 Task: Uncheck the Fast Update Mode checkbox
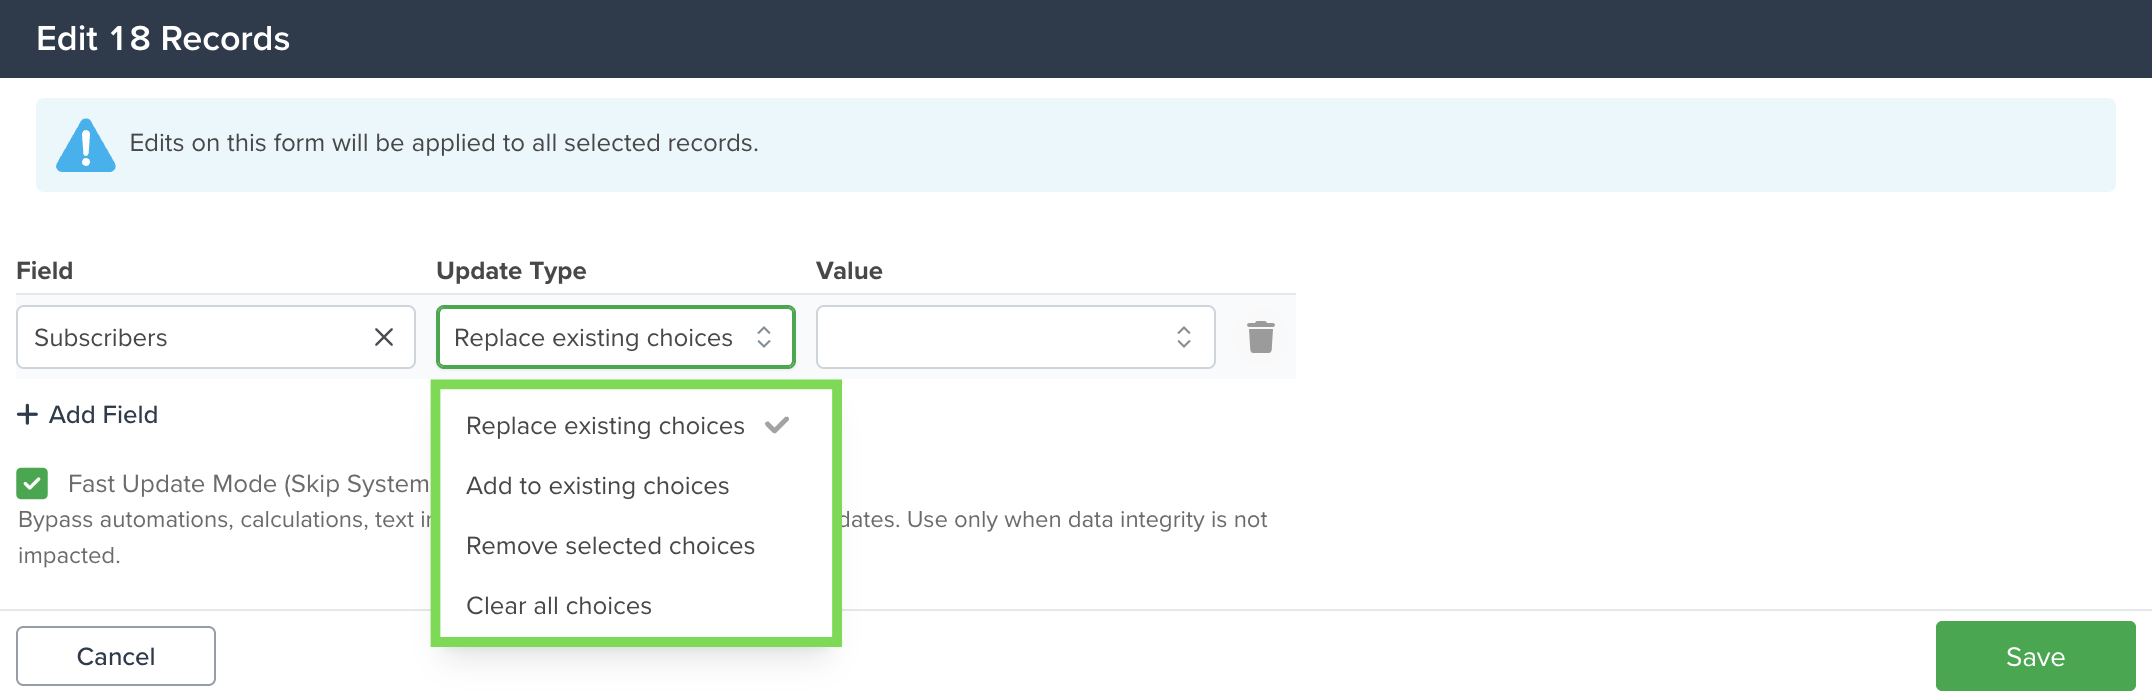tap(32, 484)
